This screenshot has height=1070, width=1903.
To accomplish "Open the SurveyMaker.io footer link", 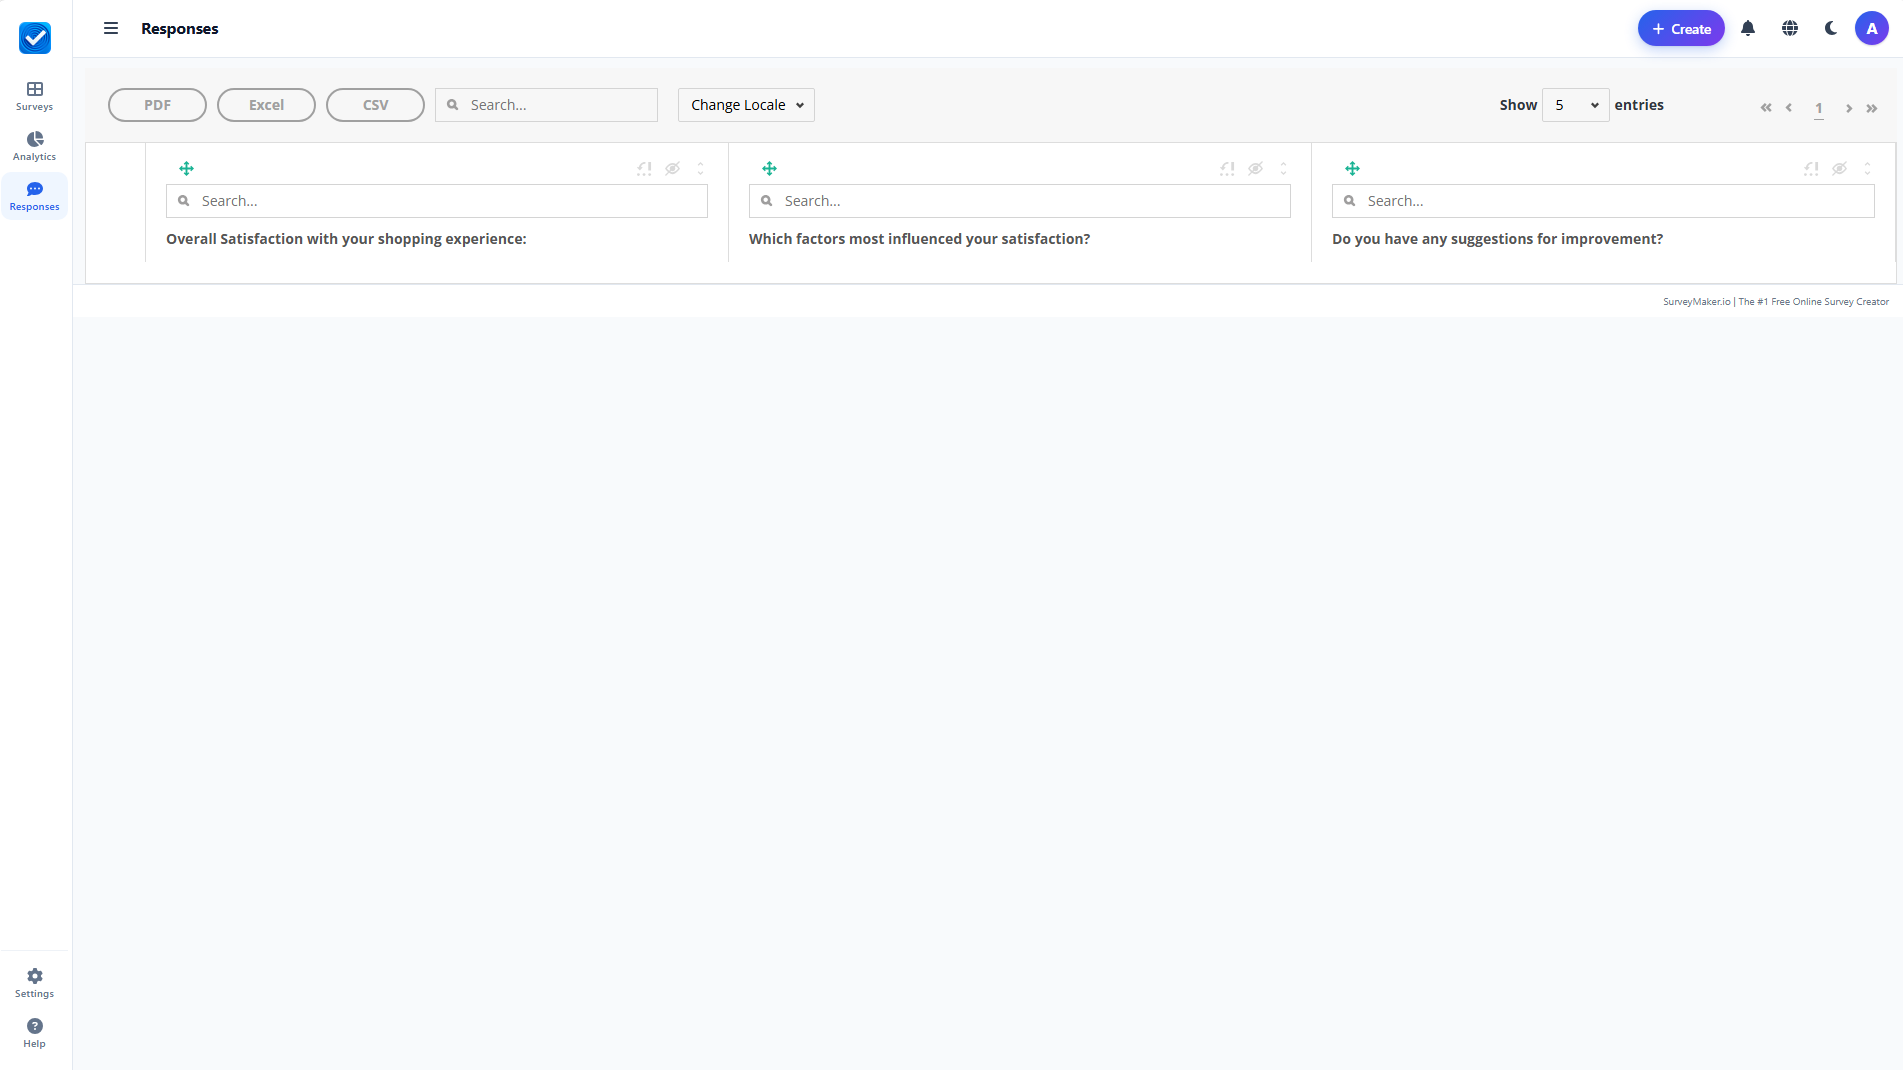I will point(1776,301).
